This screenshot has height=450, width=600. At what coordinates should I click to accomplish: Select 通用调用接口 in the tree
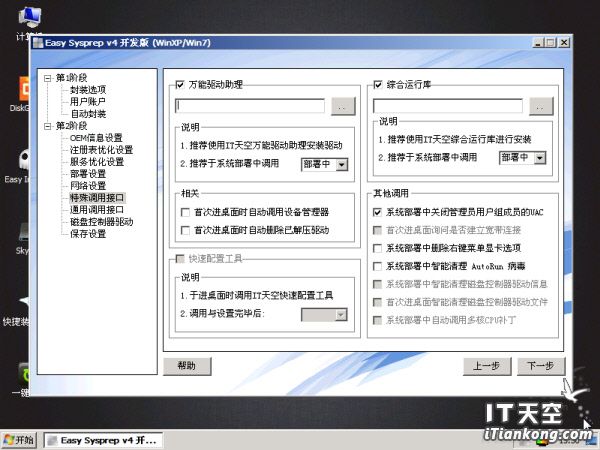[97, 210]
